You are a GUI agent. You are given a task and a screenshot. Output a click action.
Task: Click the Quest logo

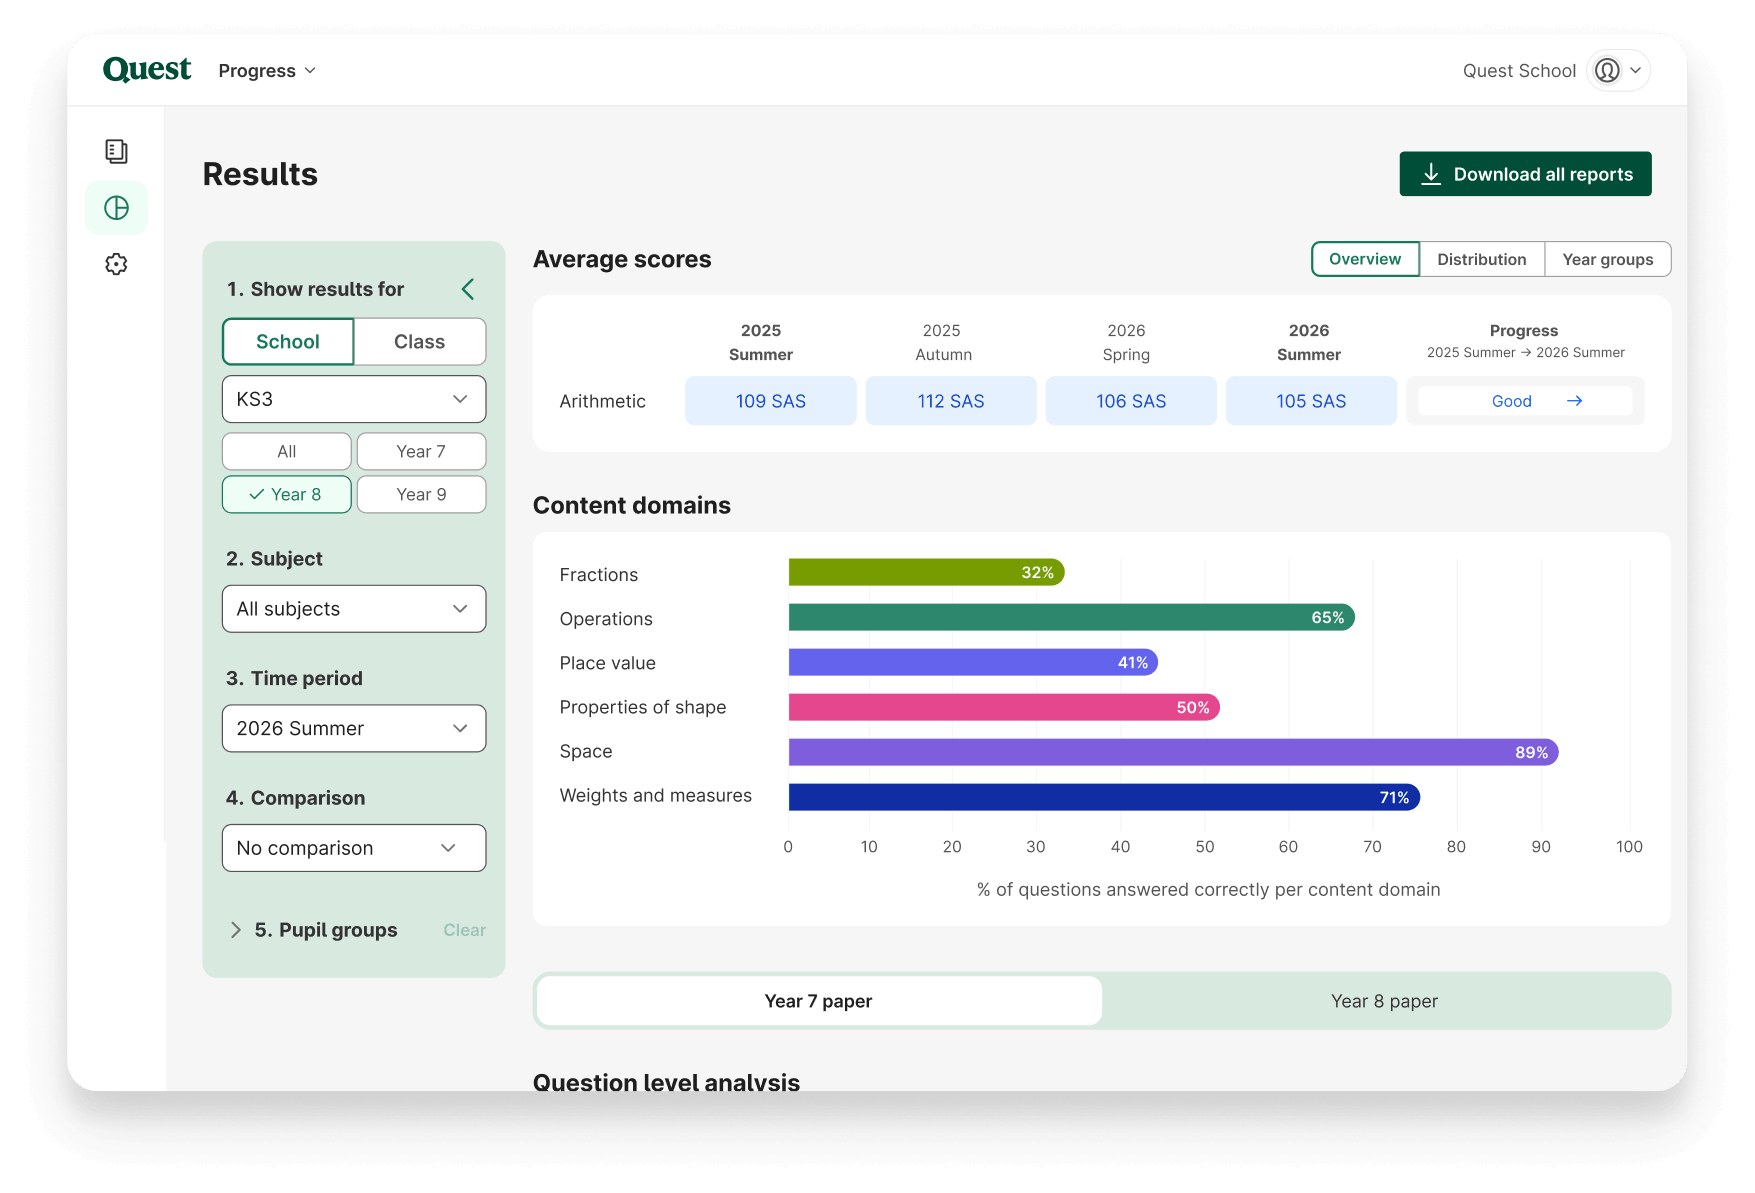click(147, 69)
